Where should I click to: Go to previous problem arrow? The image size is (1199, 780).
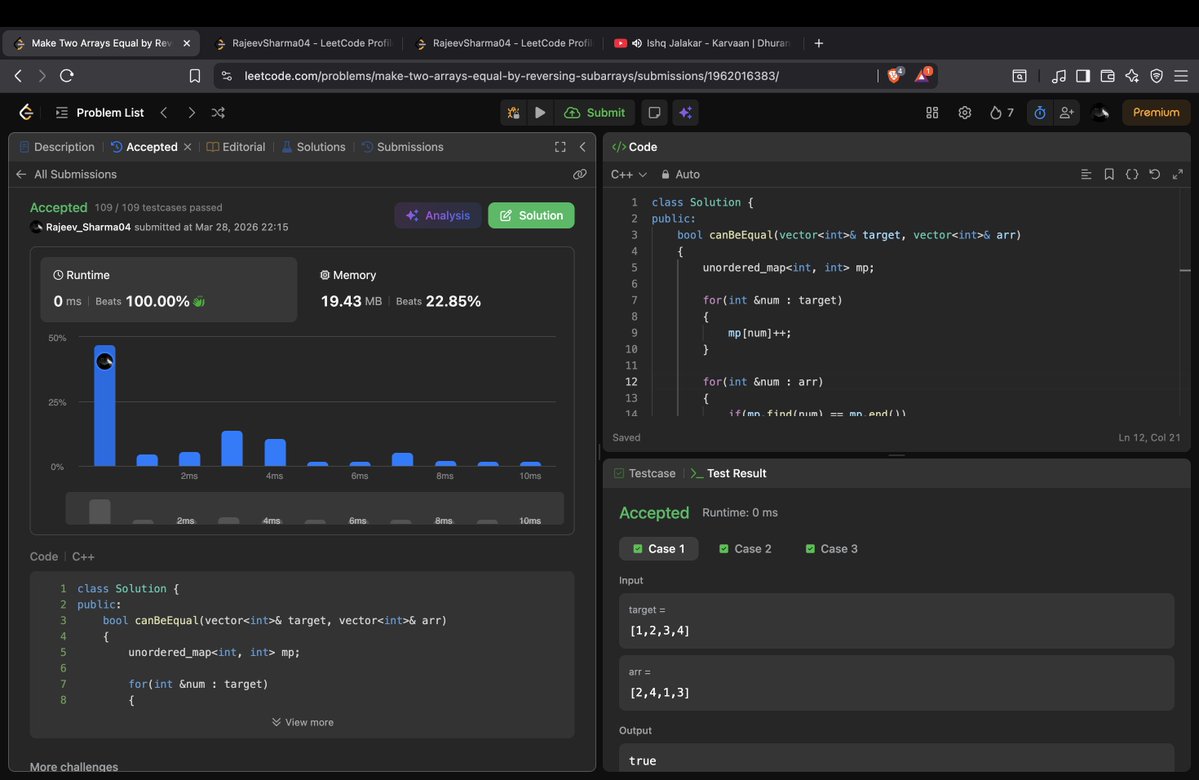click(164, 112)
